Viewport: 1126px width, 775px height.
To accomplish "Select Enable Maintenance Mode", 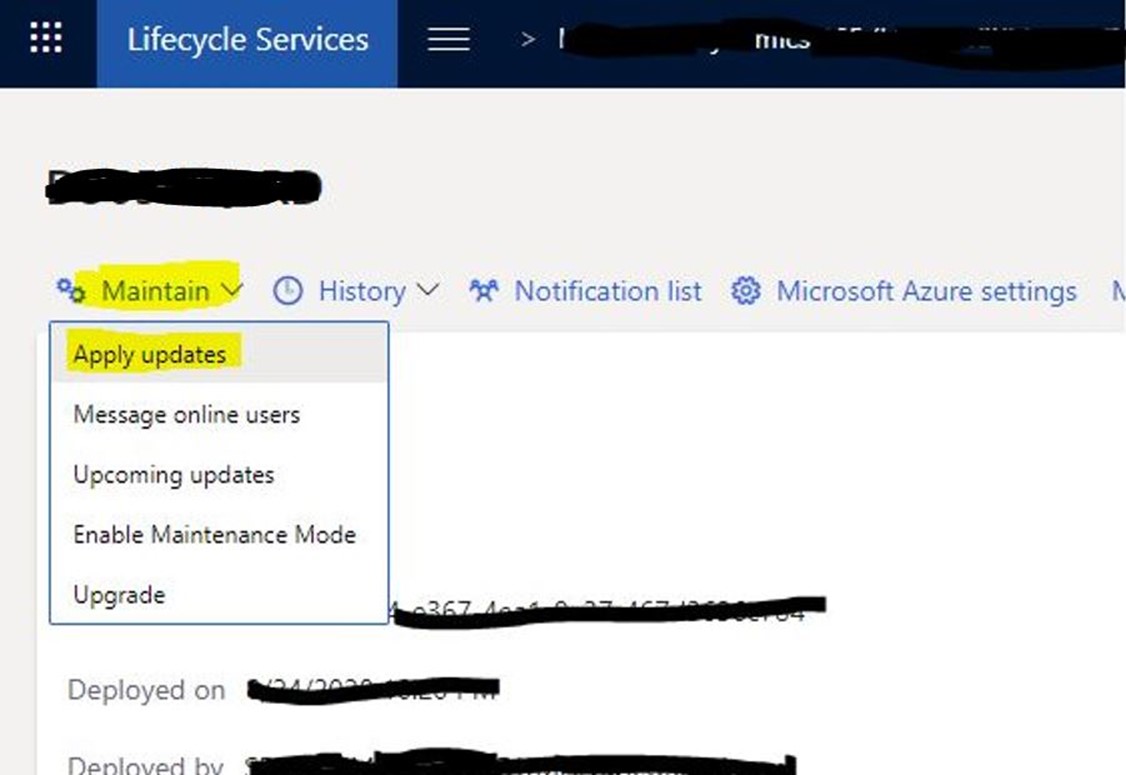I will (214, 535).
